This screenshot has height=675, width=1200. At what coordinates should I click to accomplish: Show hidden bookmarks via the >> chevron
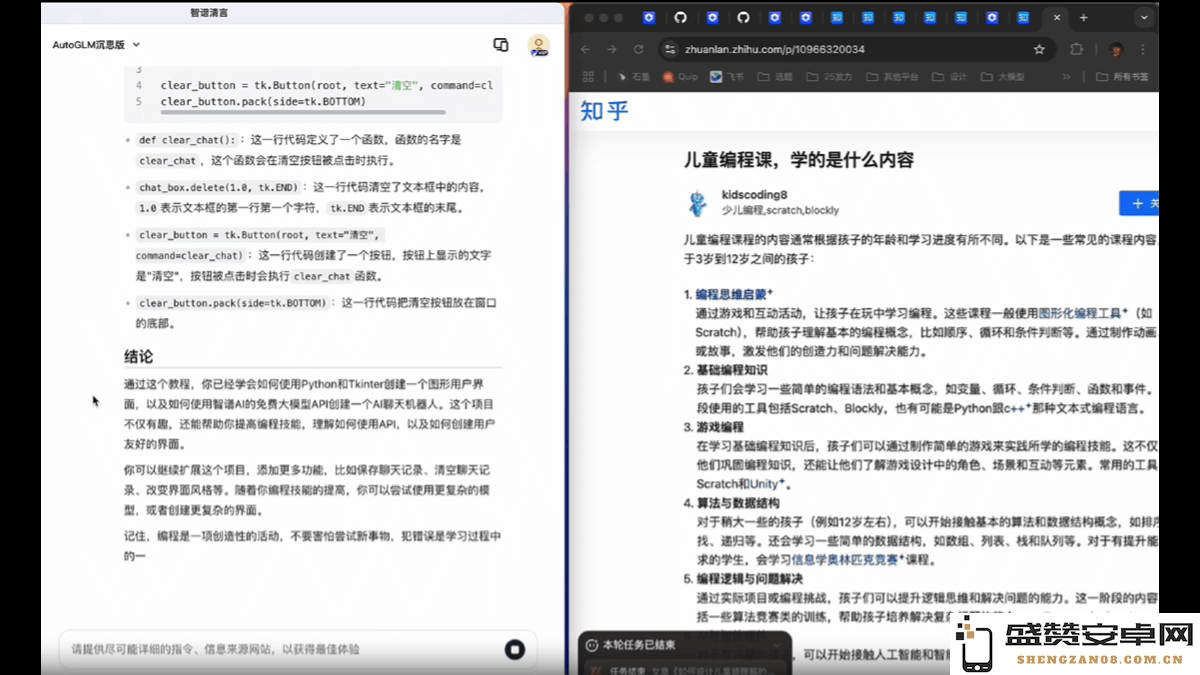(x=1066, y=77)
